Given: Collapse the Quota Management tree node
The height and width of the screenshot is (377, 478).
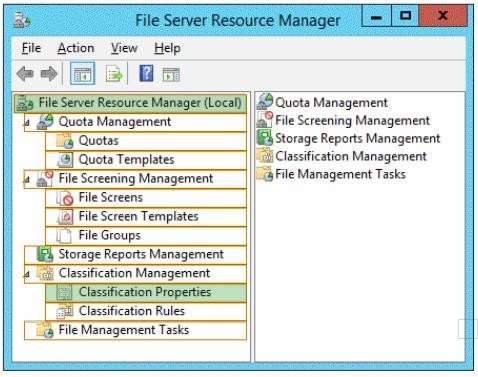Looking at the screenshot, I should (x=27, y=123).
